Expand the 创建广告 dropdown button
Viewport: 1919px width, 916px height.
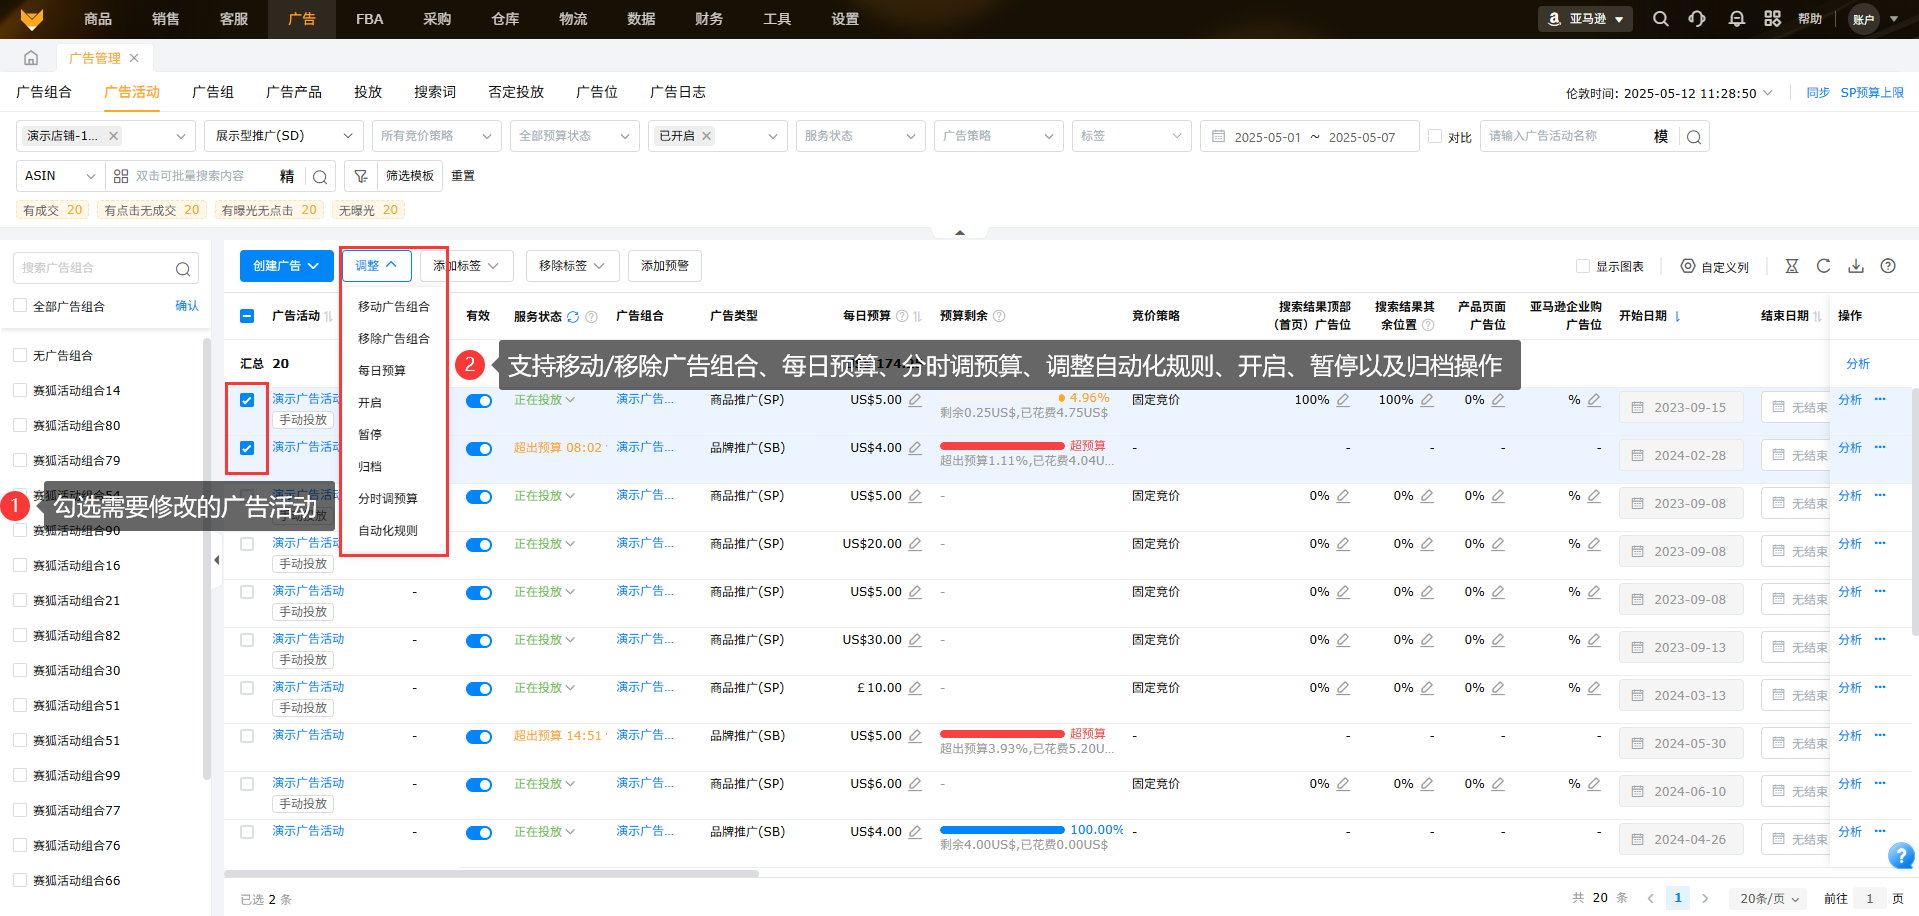click(286, 266)
